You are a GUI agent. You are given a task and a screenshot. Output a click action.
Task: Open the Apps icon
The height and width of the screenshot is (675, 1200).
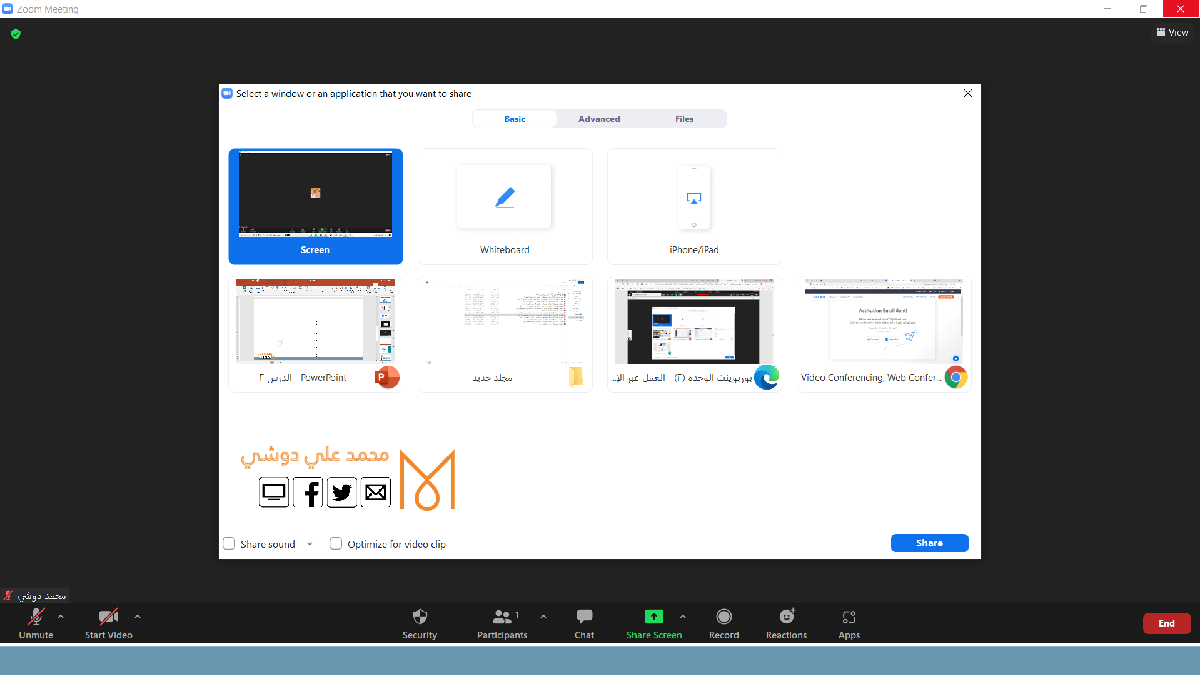(x=849, y=617)
